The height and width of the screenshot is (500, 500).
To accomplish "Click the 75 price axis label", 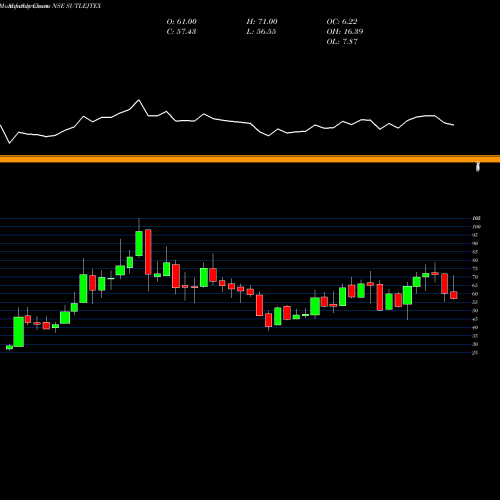I will point(475,269).
